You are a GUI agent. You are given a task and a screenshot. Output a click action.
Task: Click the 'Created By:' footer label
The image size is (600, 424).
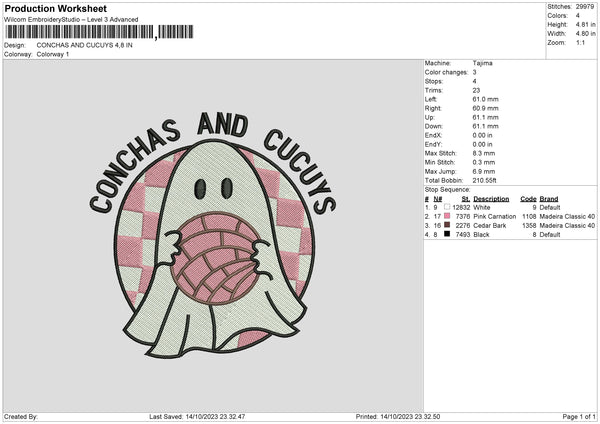tap(21, 417)
